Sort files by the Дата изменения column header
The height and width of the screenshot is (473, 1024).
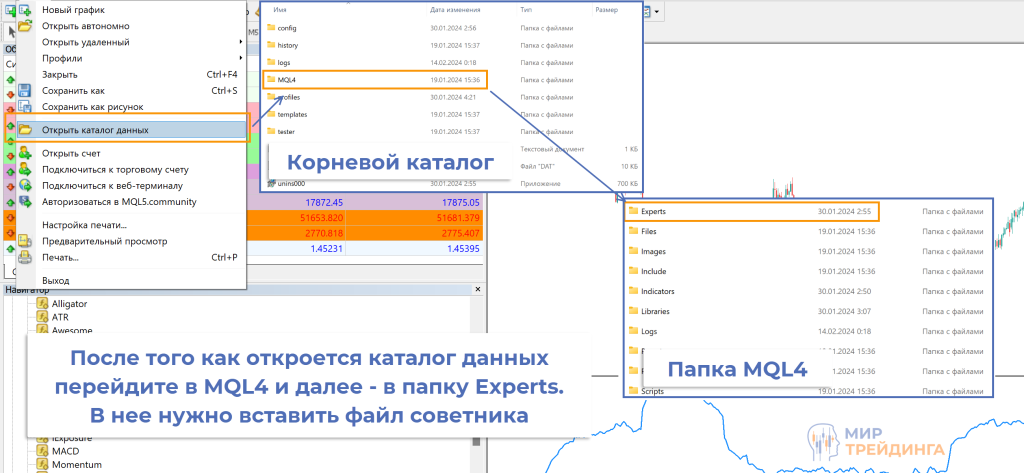coord(452,9)
